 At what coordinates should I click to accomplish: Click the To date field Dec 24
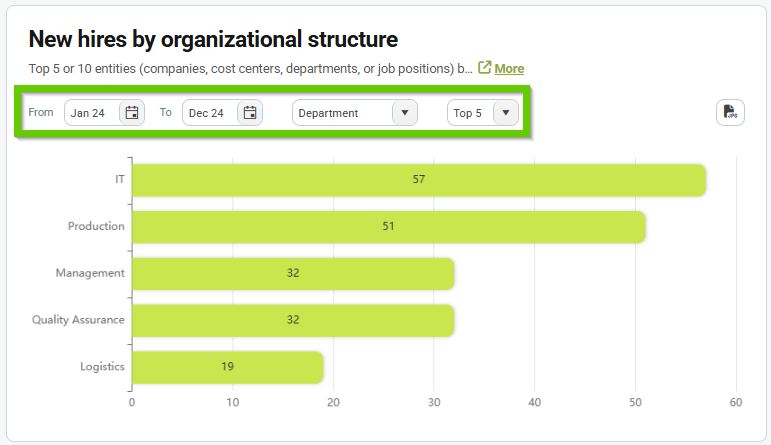(208, 113)
